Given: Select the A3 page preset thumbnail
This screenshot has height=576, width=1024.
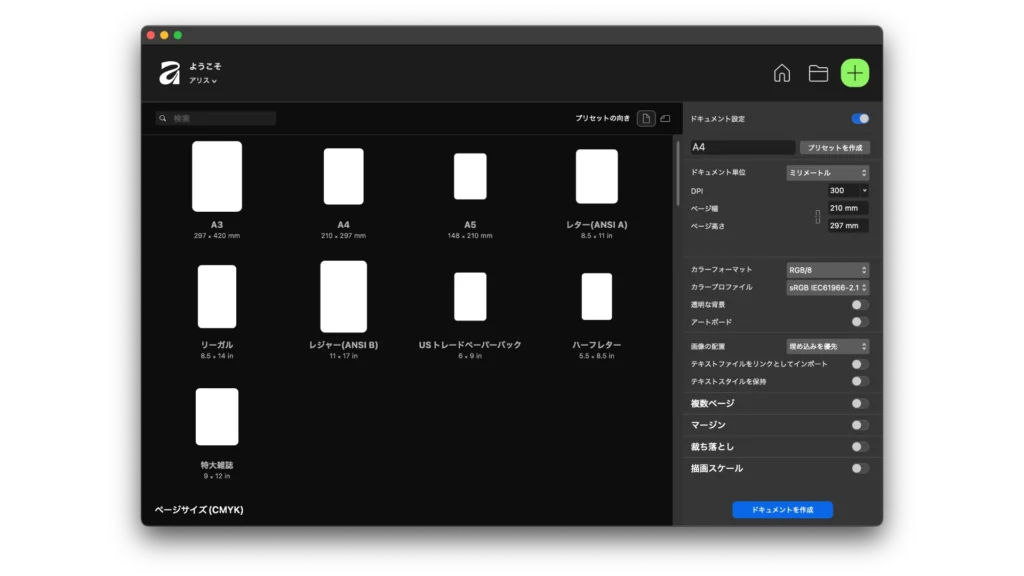Looking at the screenshot, I should pyautogui.click(x=217, y=176).
